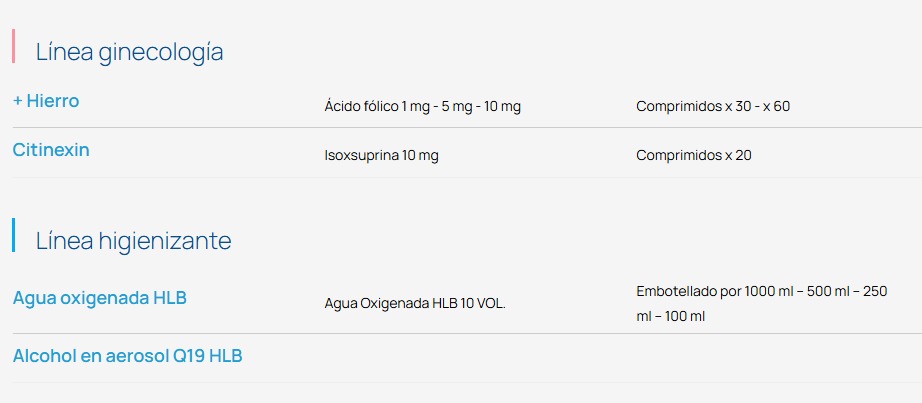
Task: Click the Línea ginecología section heading
Action: [129, 52]
